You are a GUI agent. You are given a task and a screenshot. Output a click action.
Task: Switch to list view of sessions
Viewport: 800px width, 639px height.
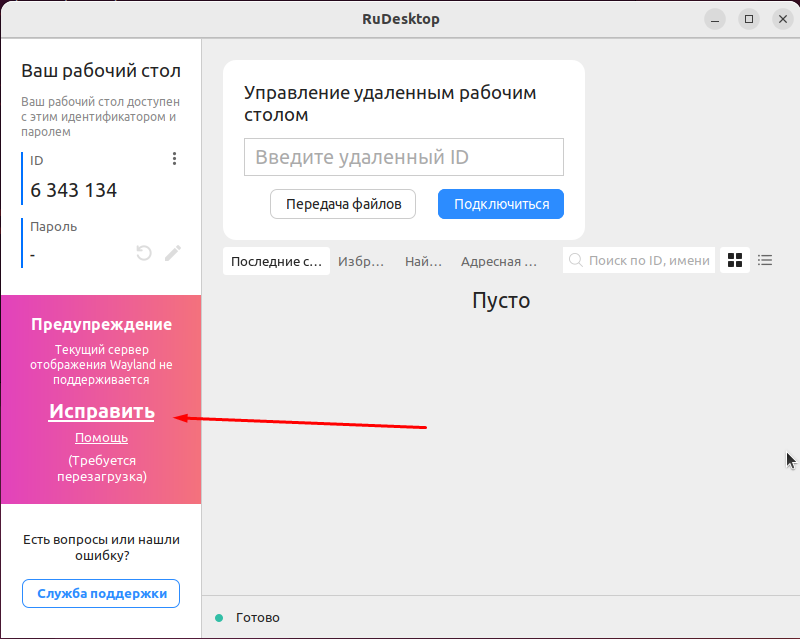click(x=765, y=260)
